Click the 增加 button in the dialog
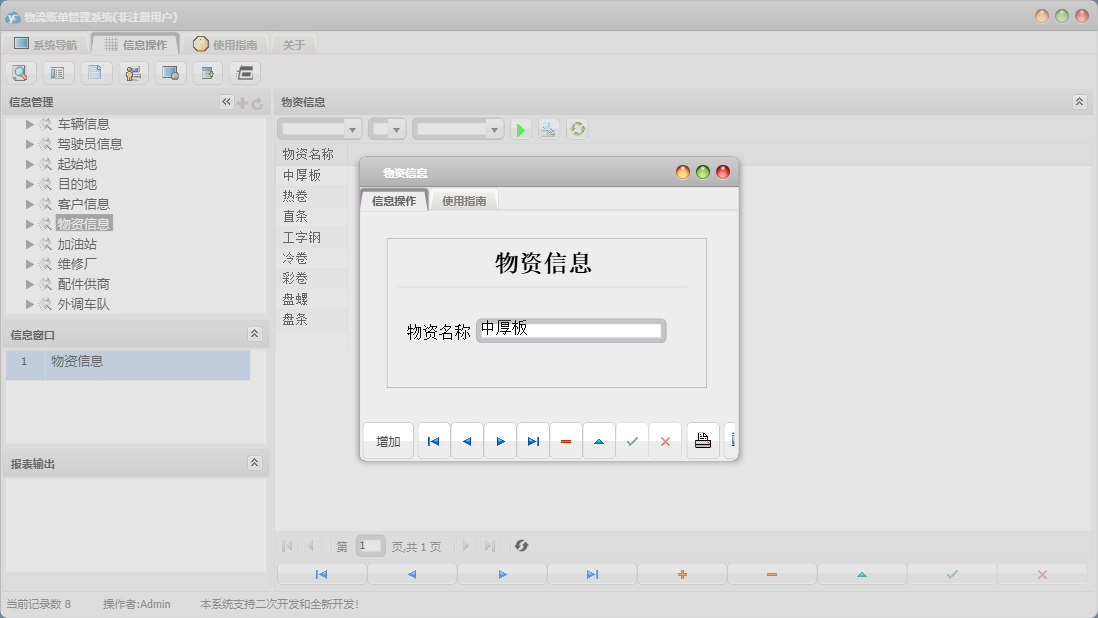The width and height of the screenshot is (1098, 618). (388, 440)
